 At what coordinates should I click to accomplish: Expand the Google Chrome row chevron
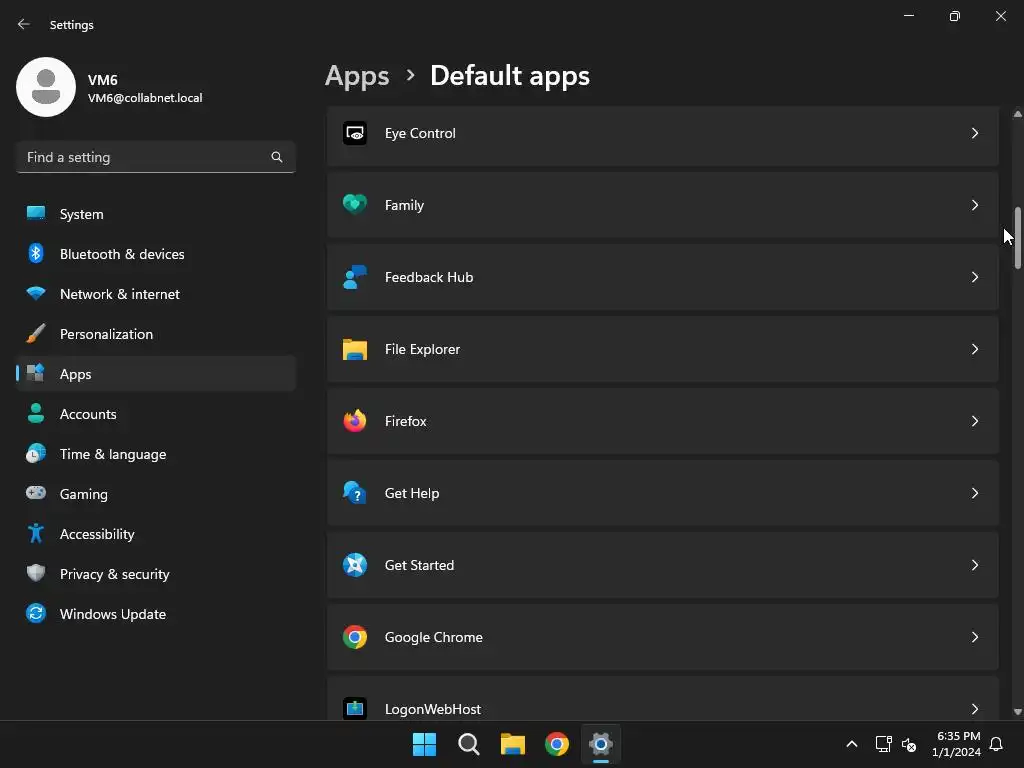(974, 637)
